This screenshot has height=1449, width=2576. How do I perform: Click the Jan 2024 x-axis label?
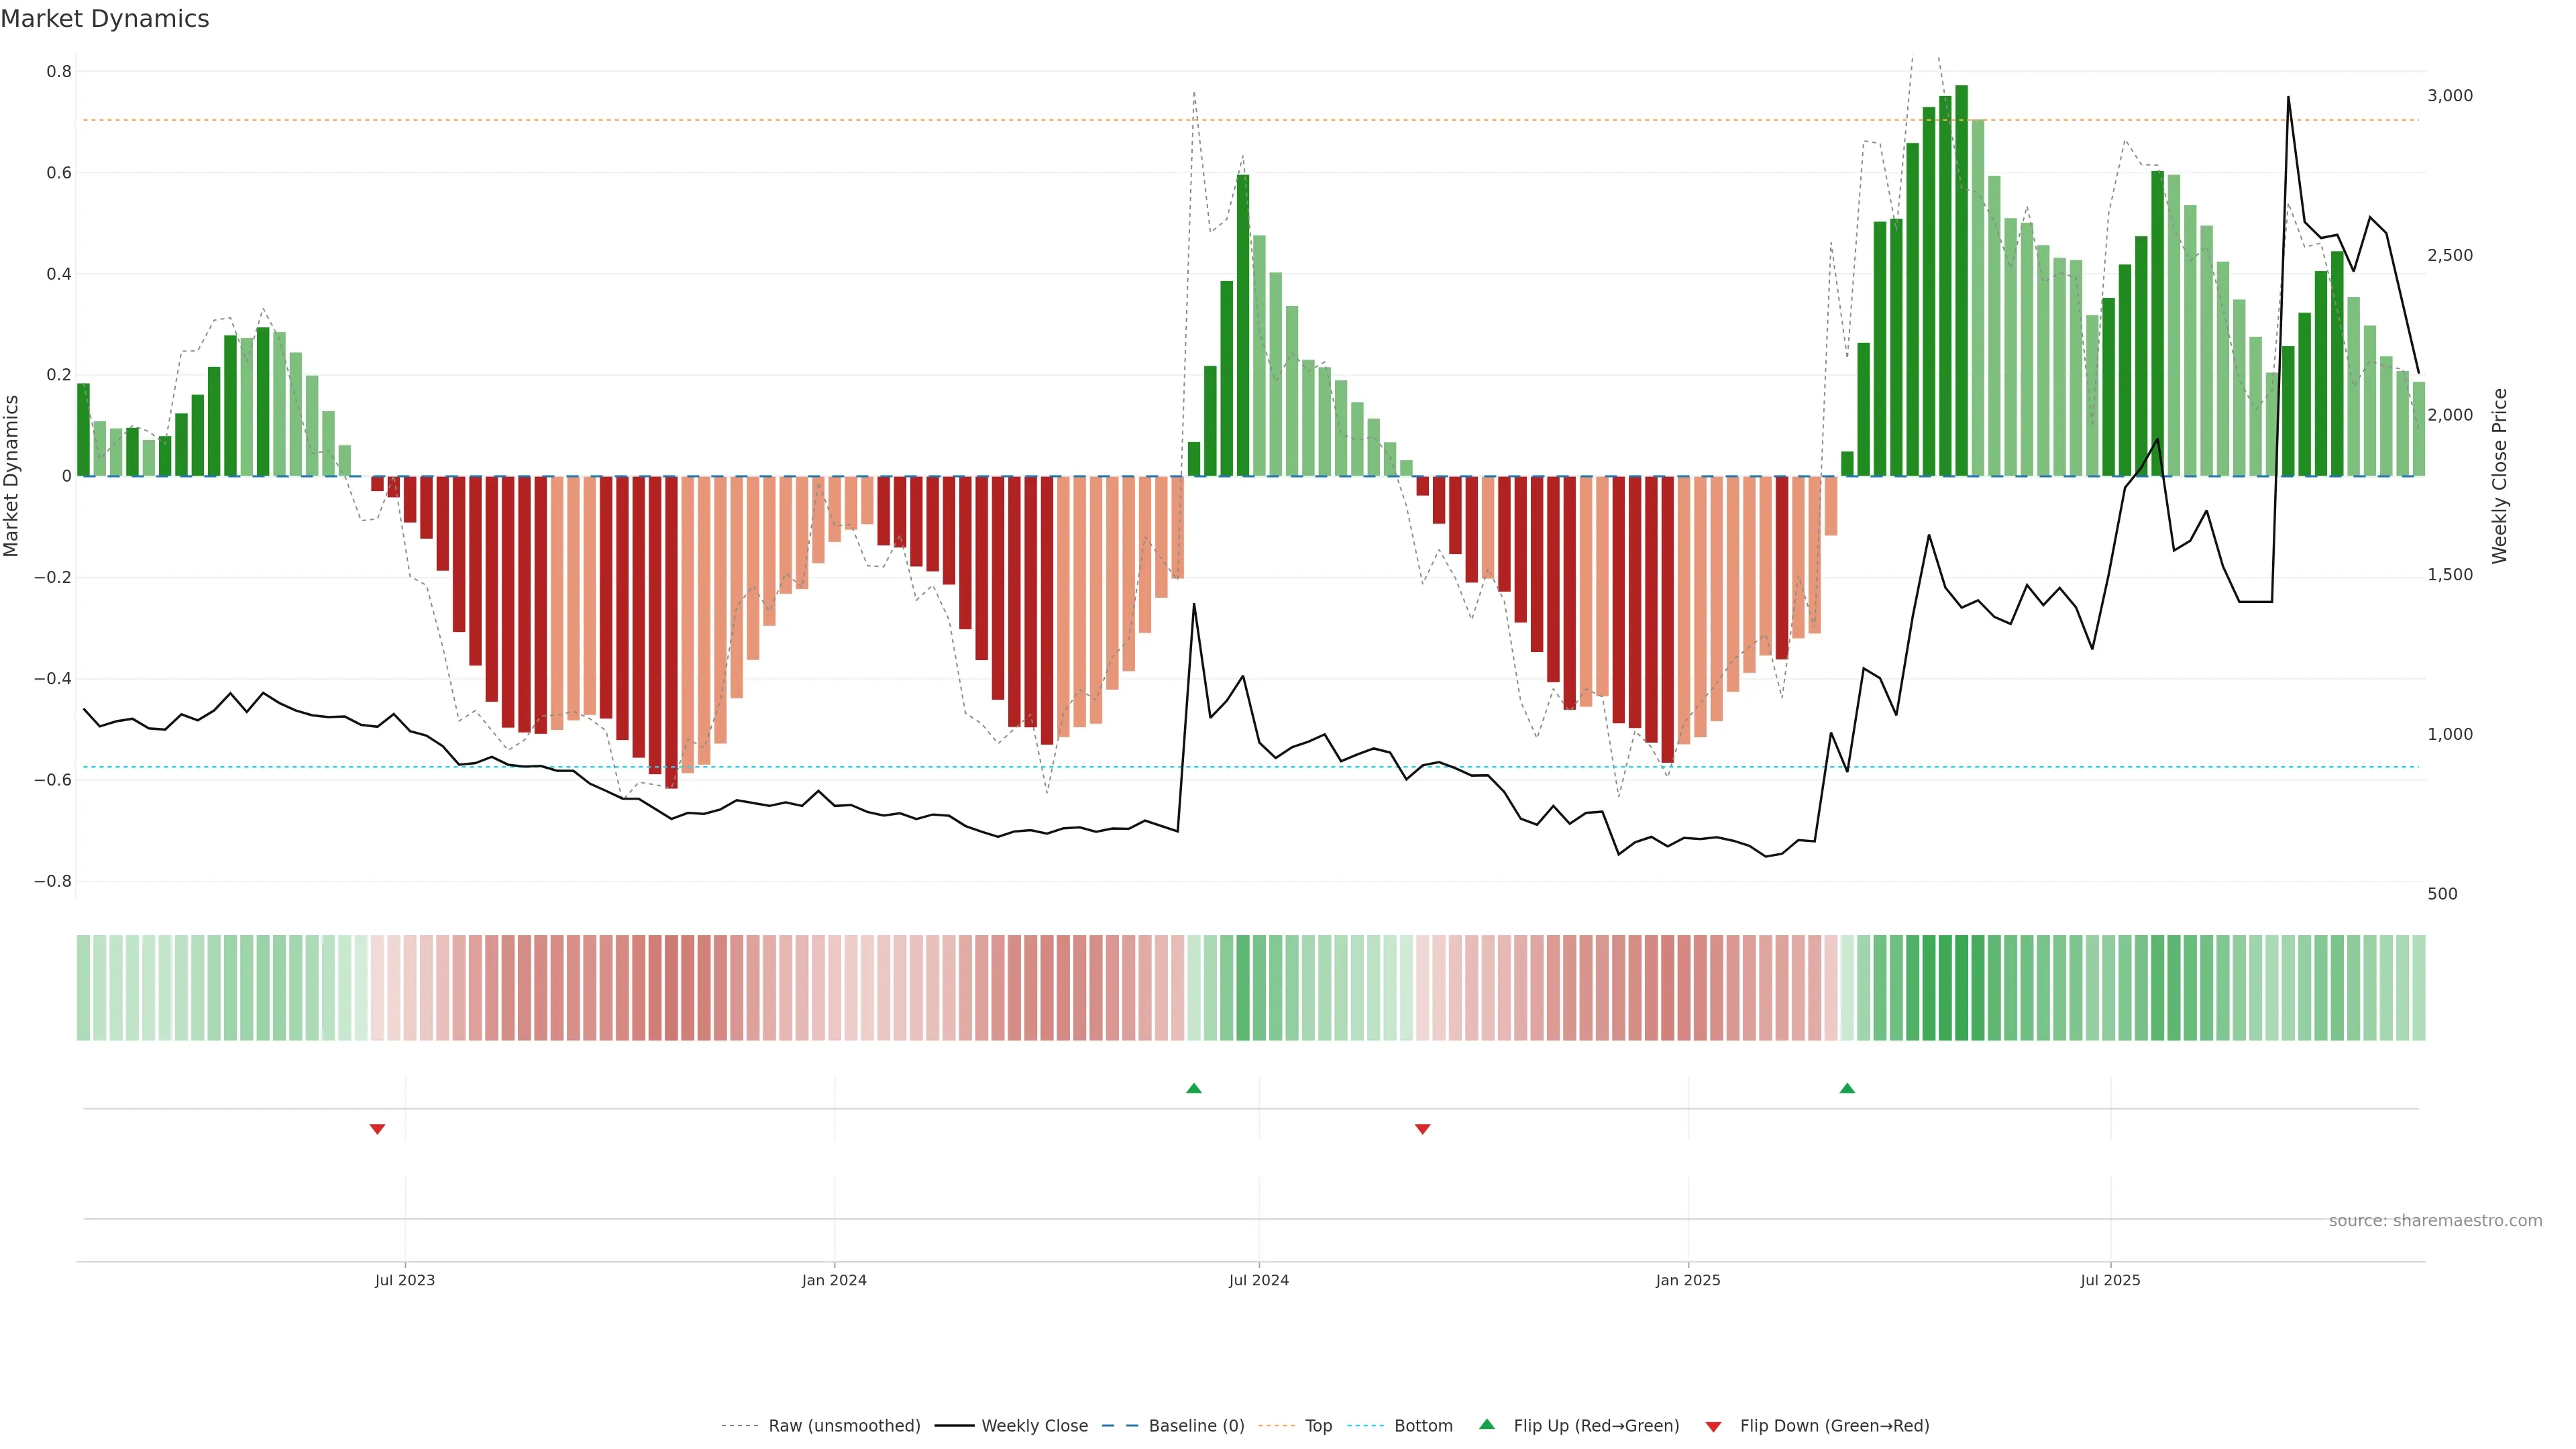pos(834,1280)
